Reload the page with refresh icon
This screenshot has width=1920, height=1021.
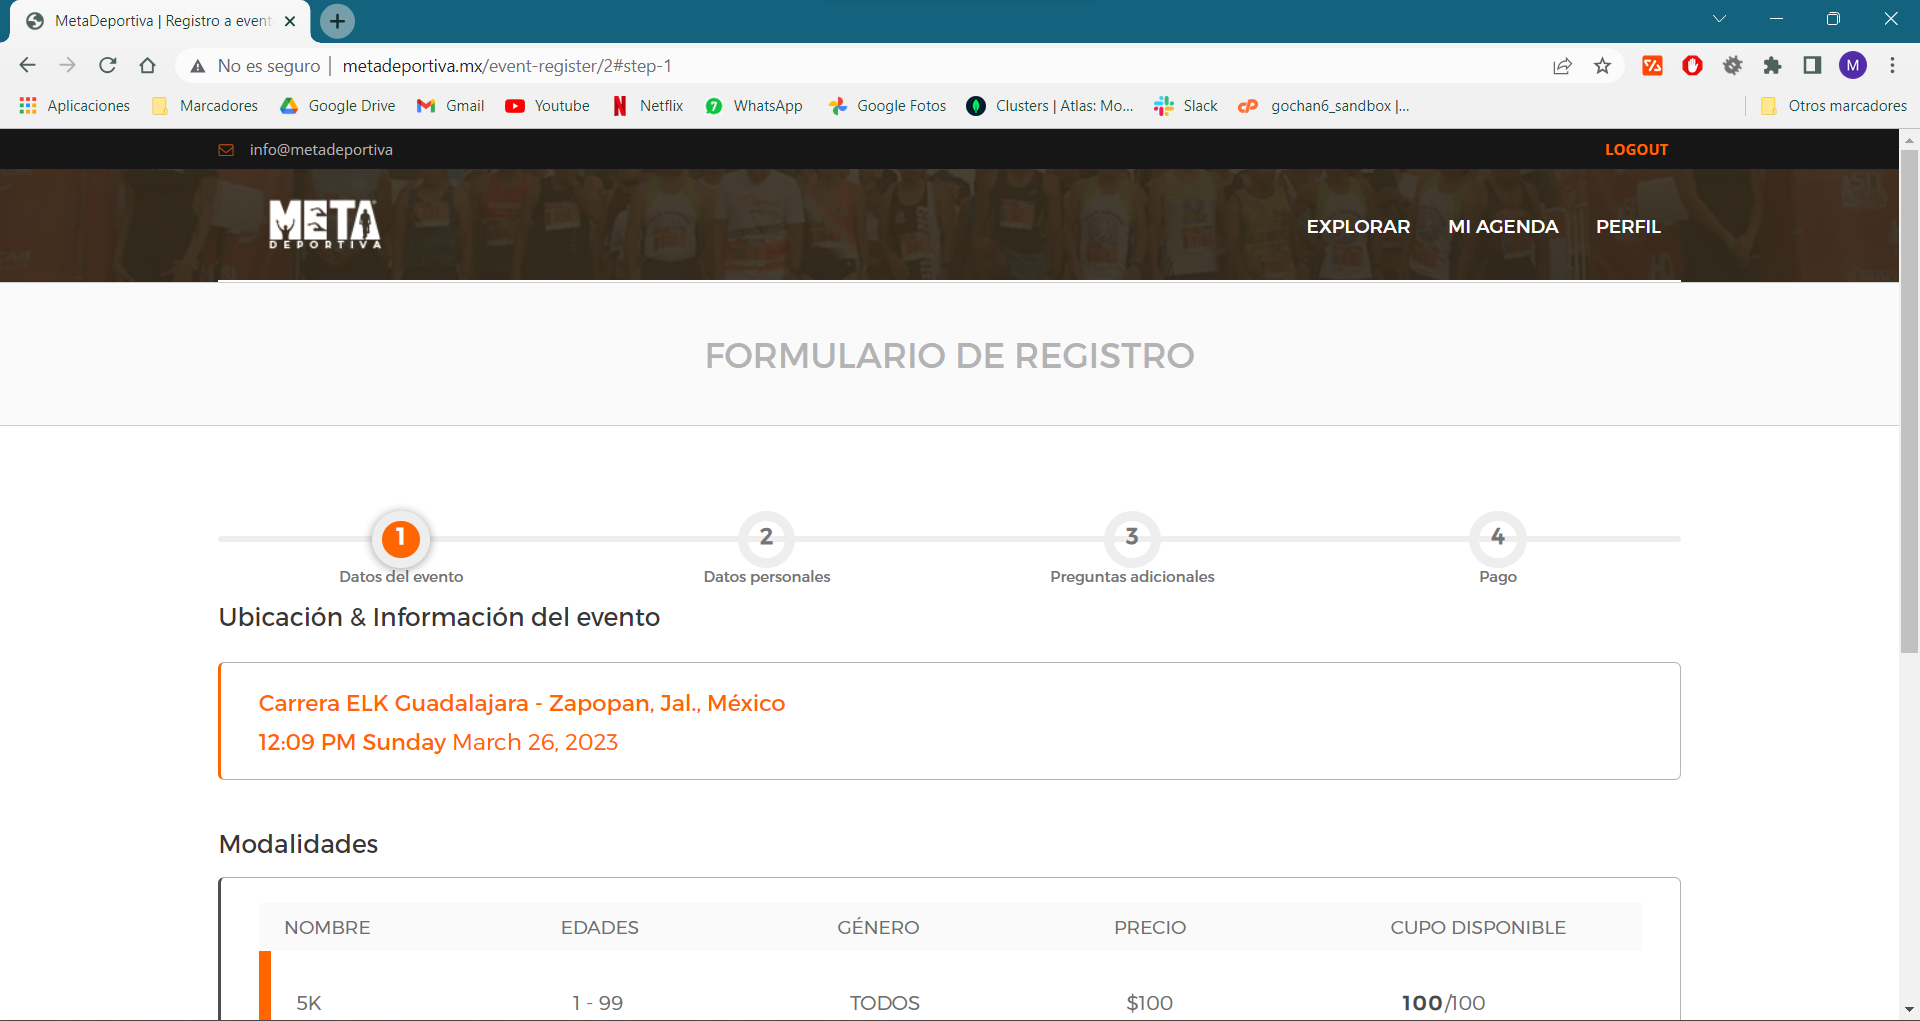tap(108, 65)
